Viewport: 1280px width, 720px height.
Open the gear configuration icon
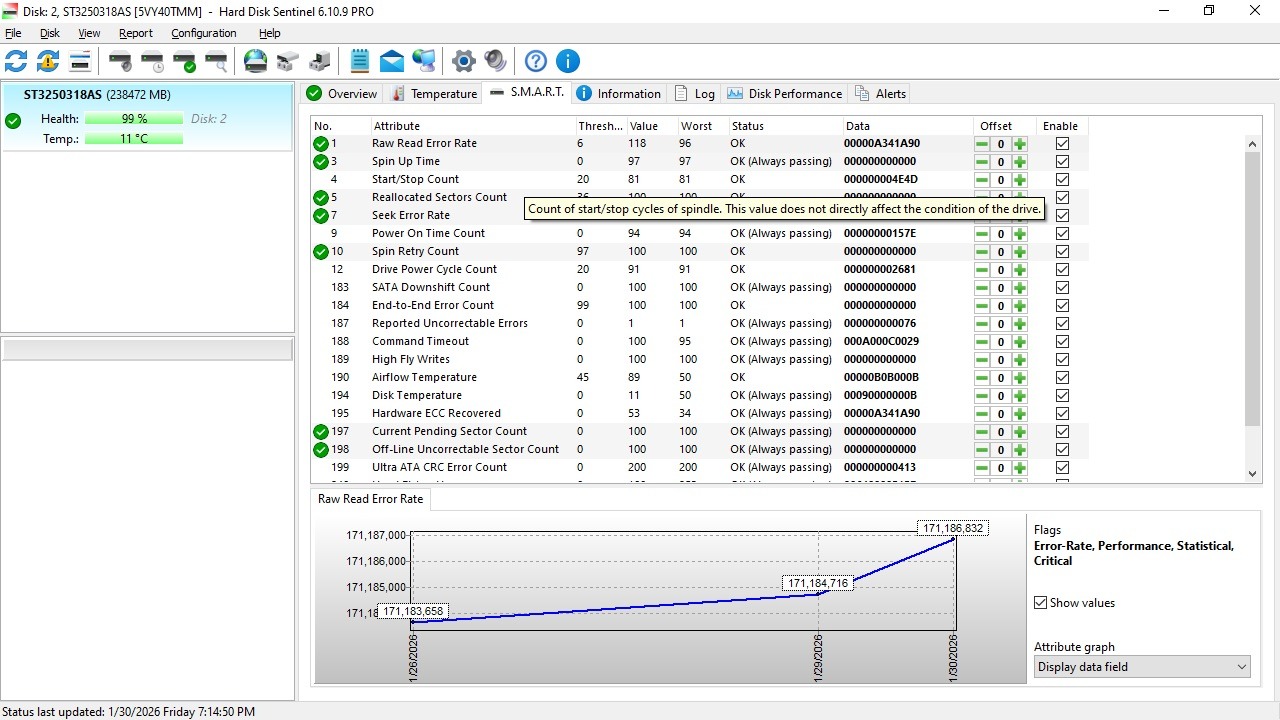click(463, 61)
